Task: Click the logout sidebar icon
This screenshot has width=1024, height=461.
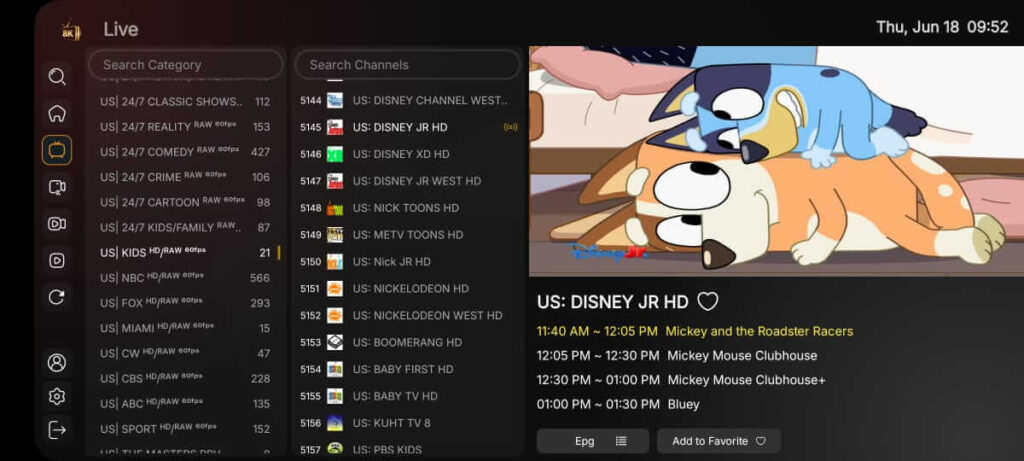Action: (57, 430)
